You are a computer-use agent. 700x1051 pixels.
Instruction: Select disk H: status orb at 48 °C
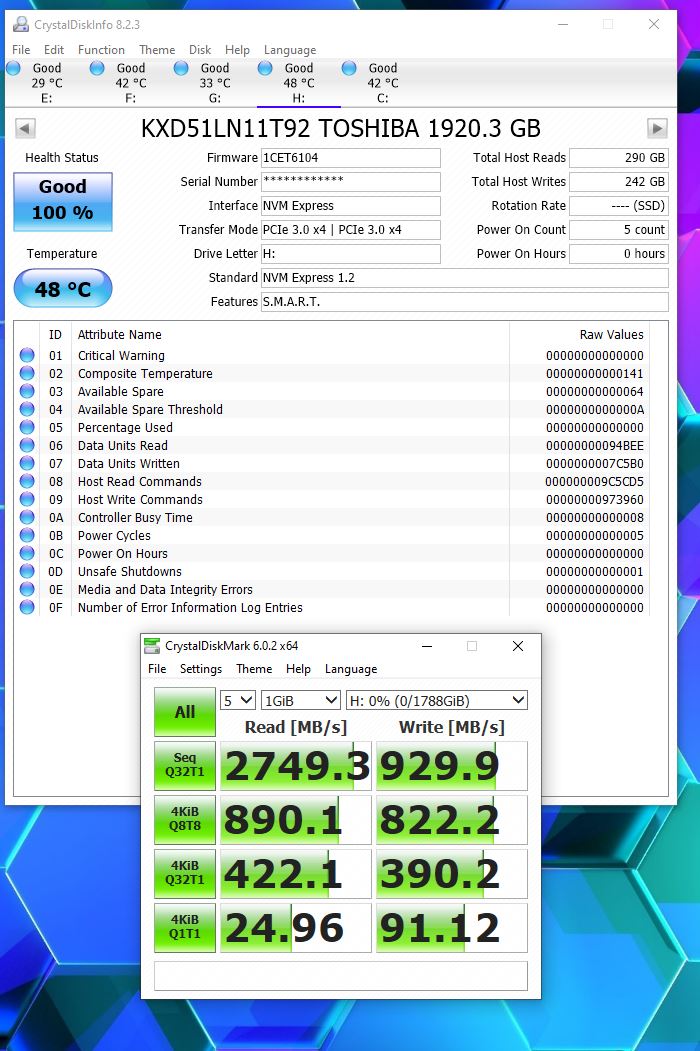coord(265,68)
